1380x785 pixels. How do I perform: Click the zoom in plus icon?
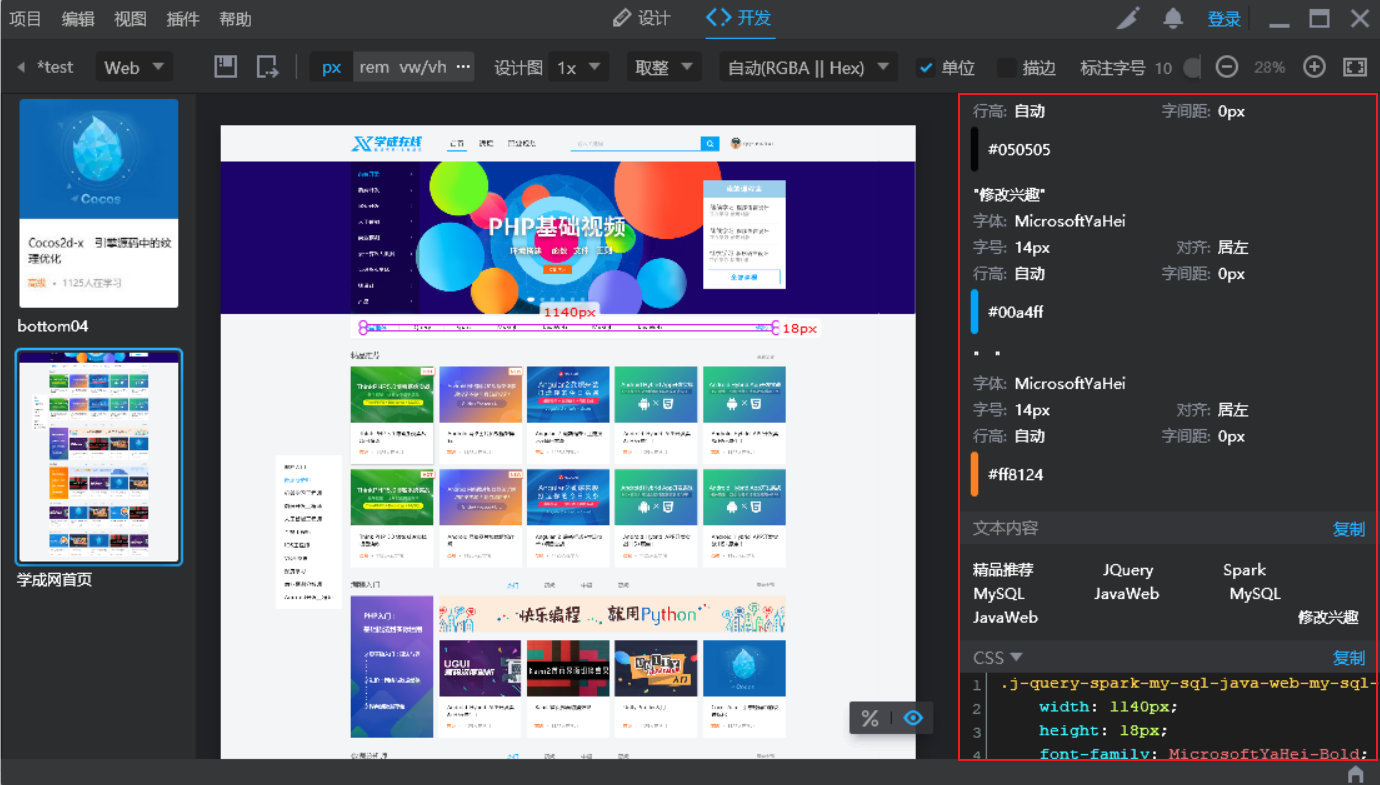[x=1314, y=67]
